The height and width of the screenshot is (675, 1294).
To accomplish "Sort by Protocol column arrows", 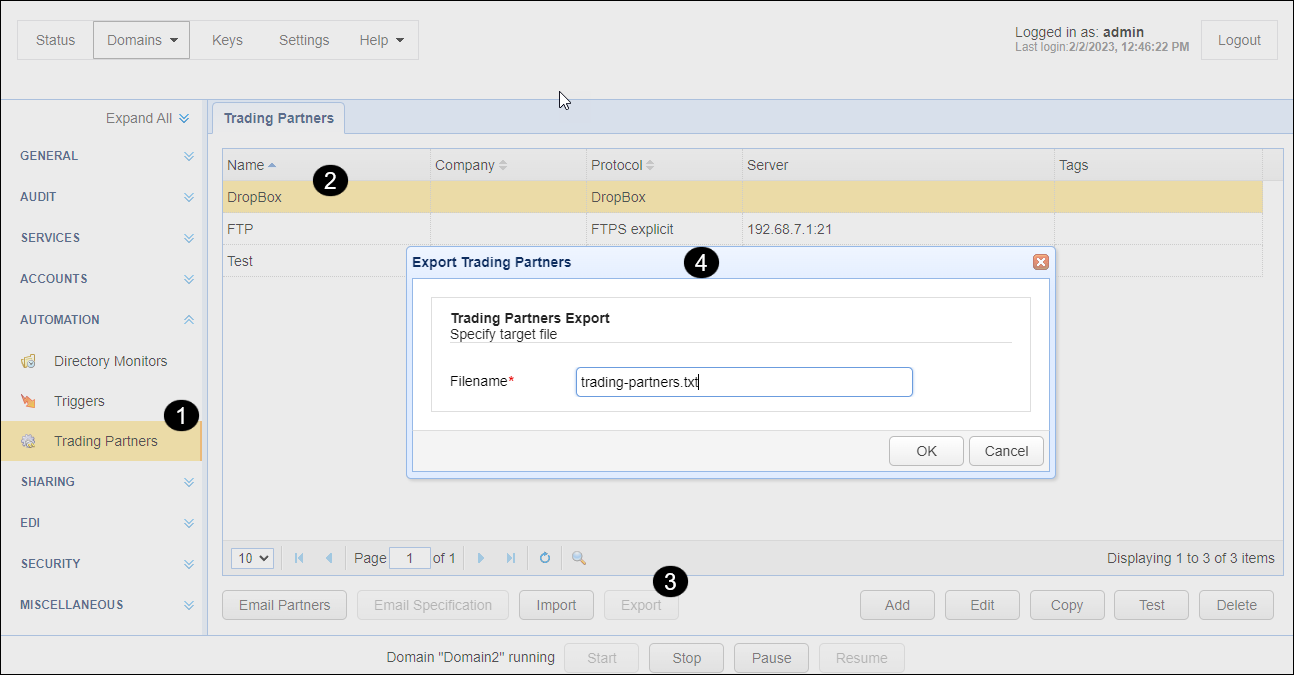I will 650,165.
